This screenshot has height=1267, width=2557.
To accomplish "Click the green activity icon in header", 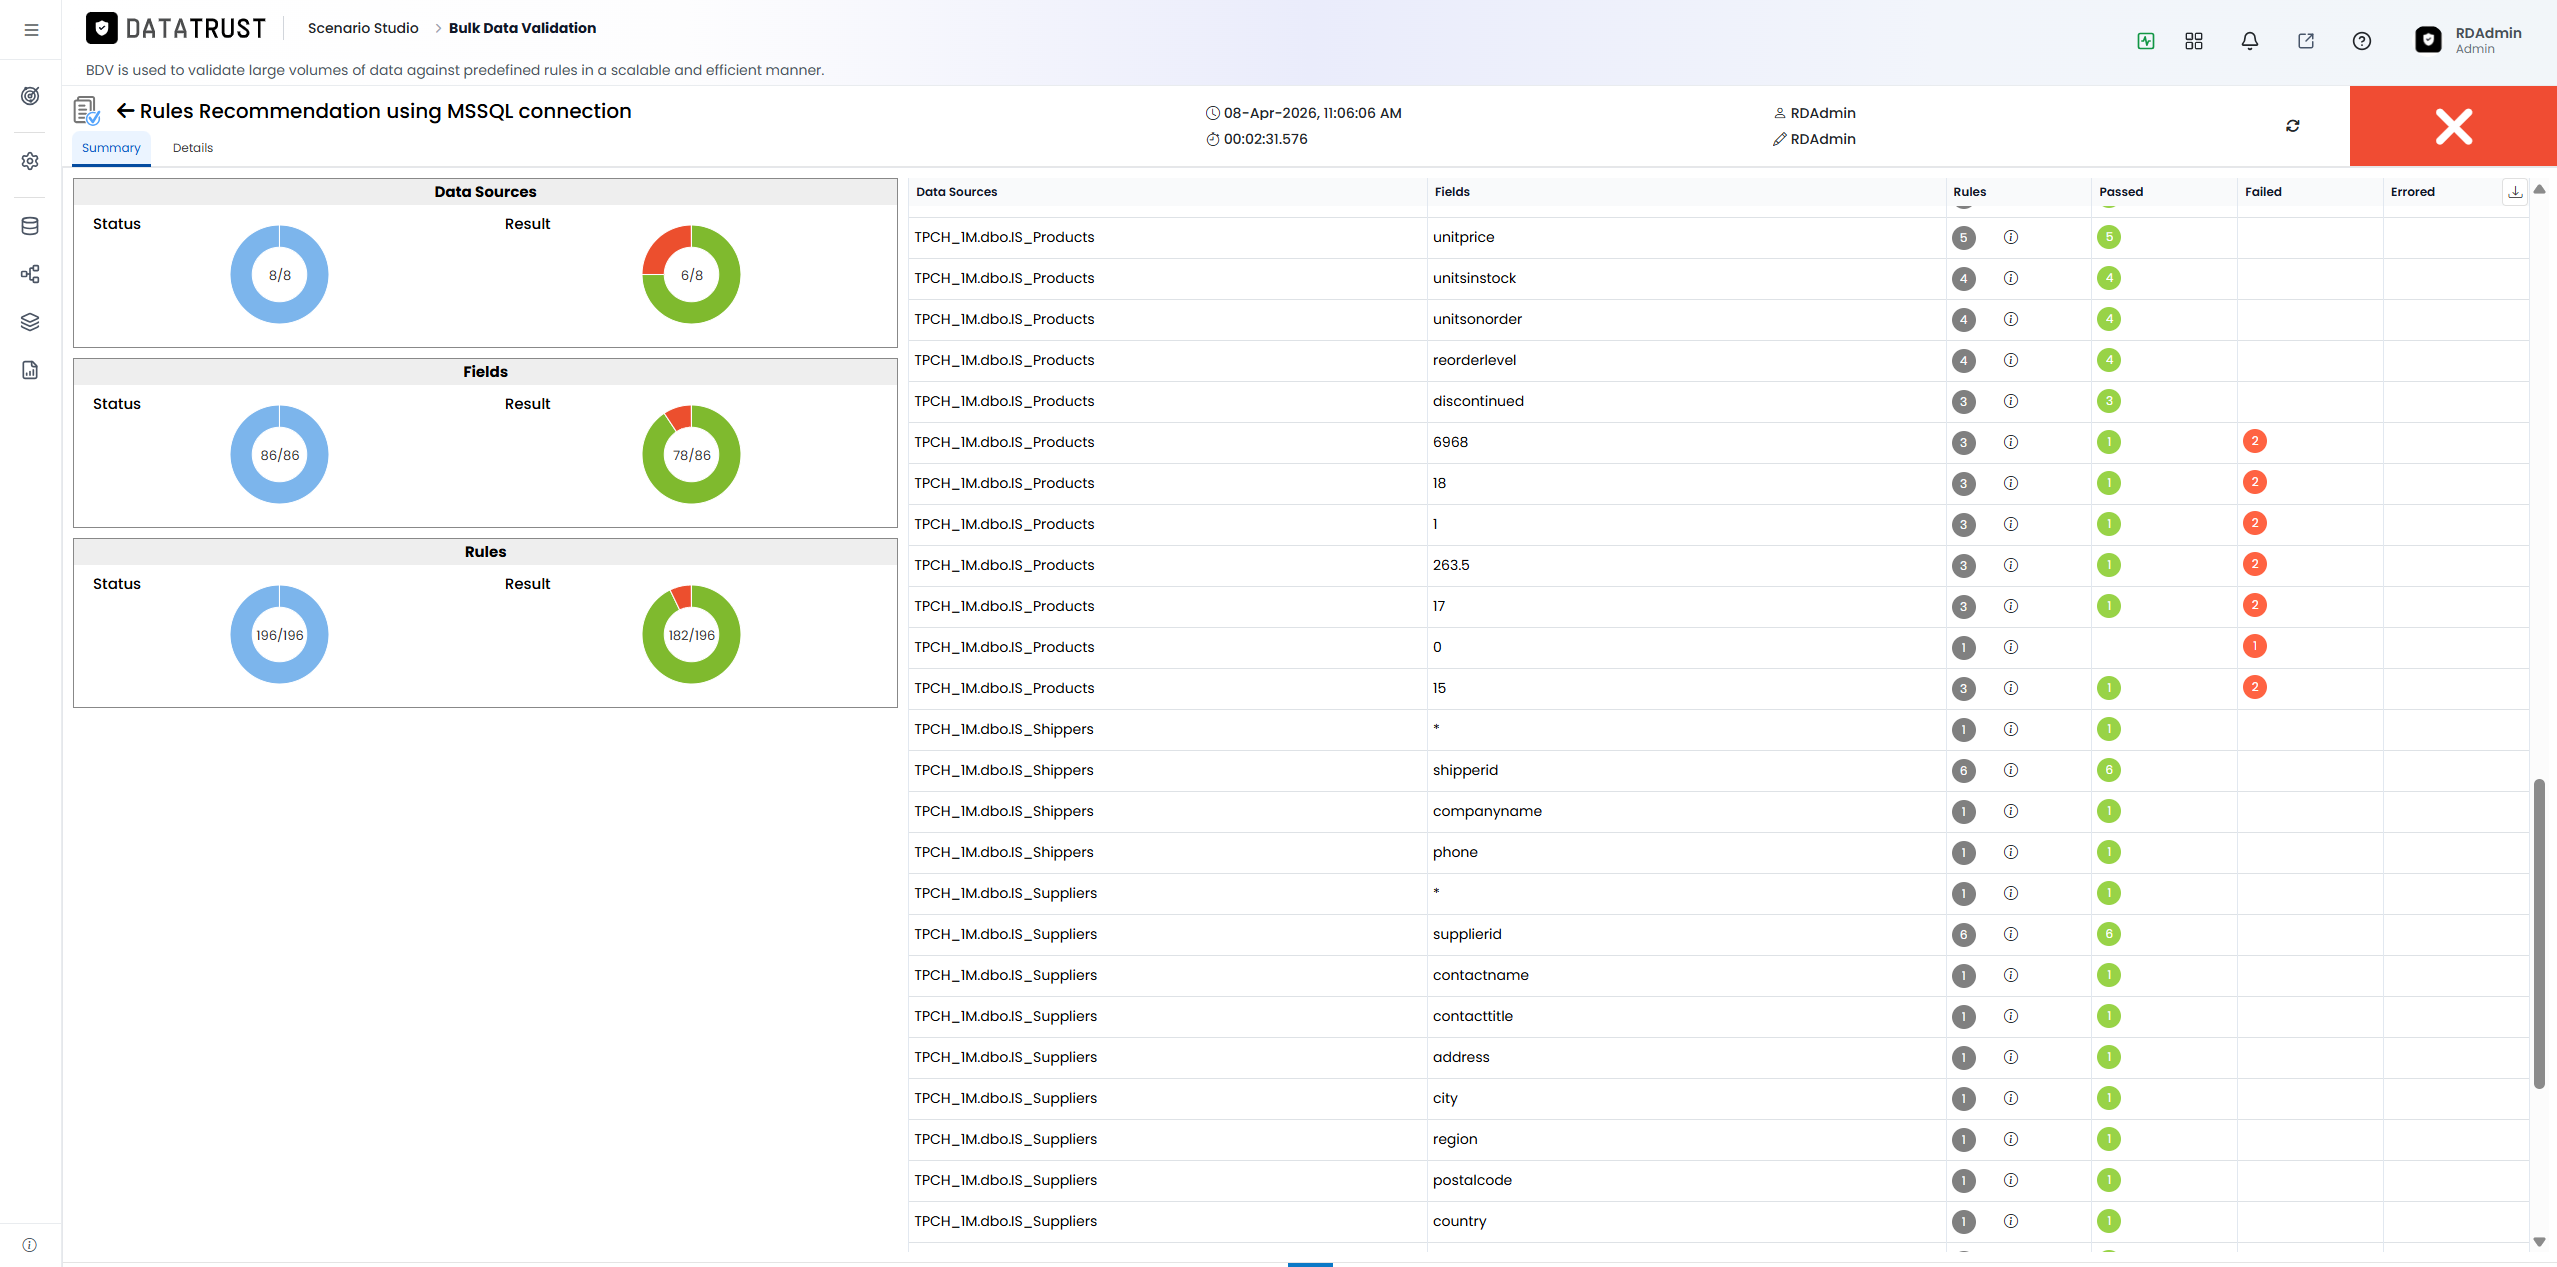I will click(2146, 41).
